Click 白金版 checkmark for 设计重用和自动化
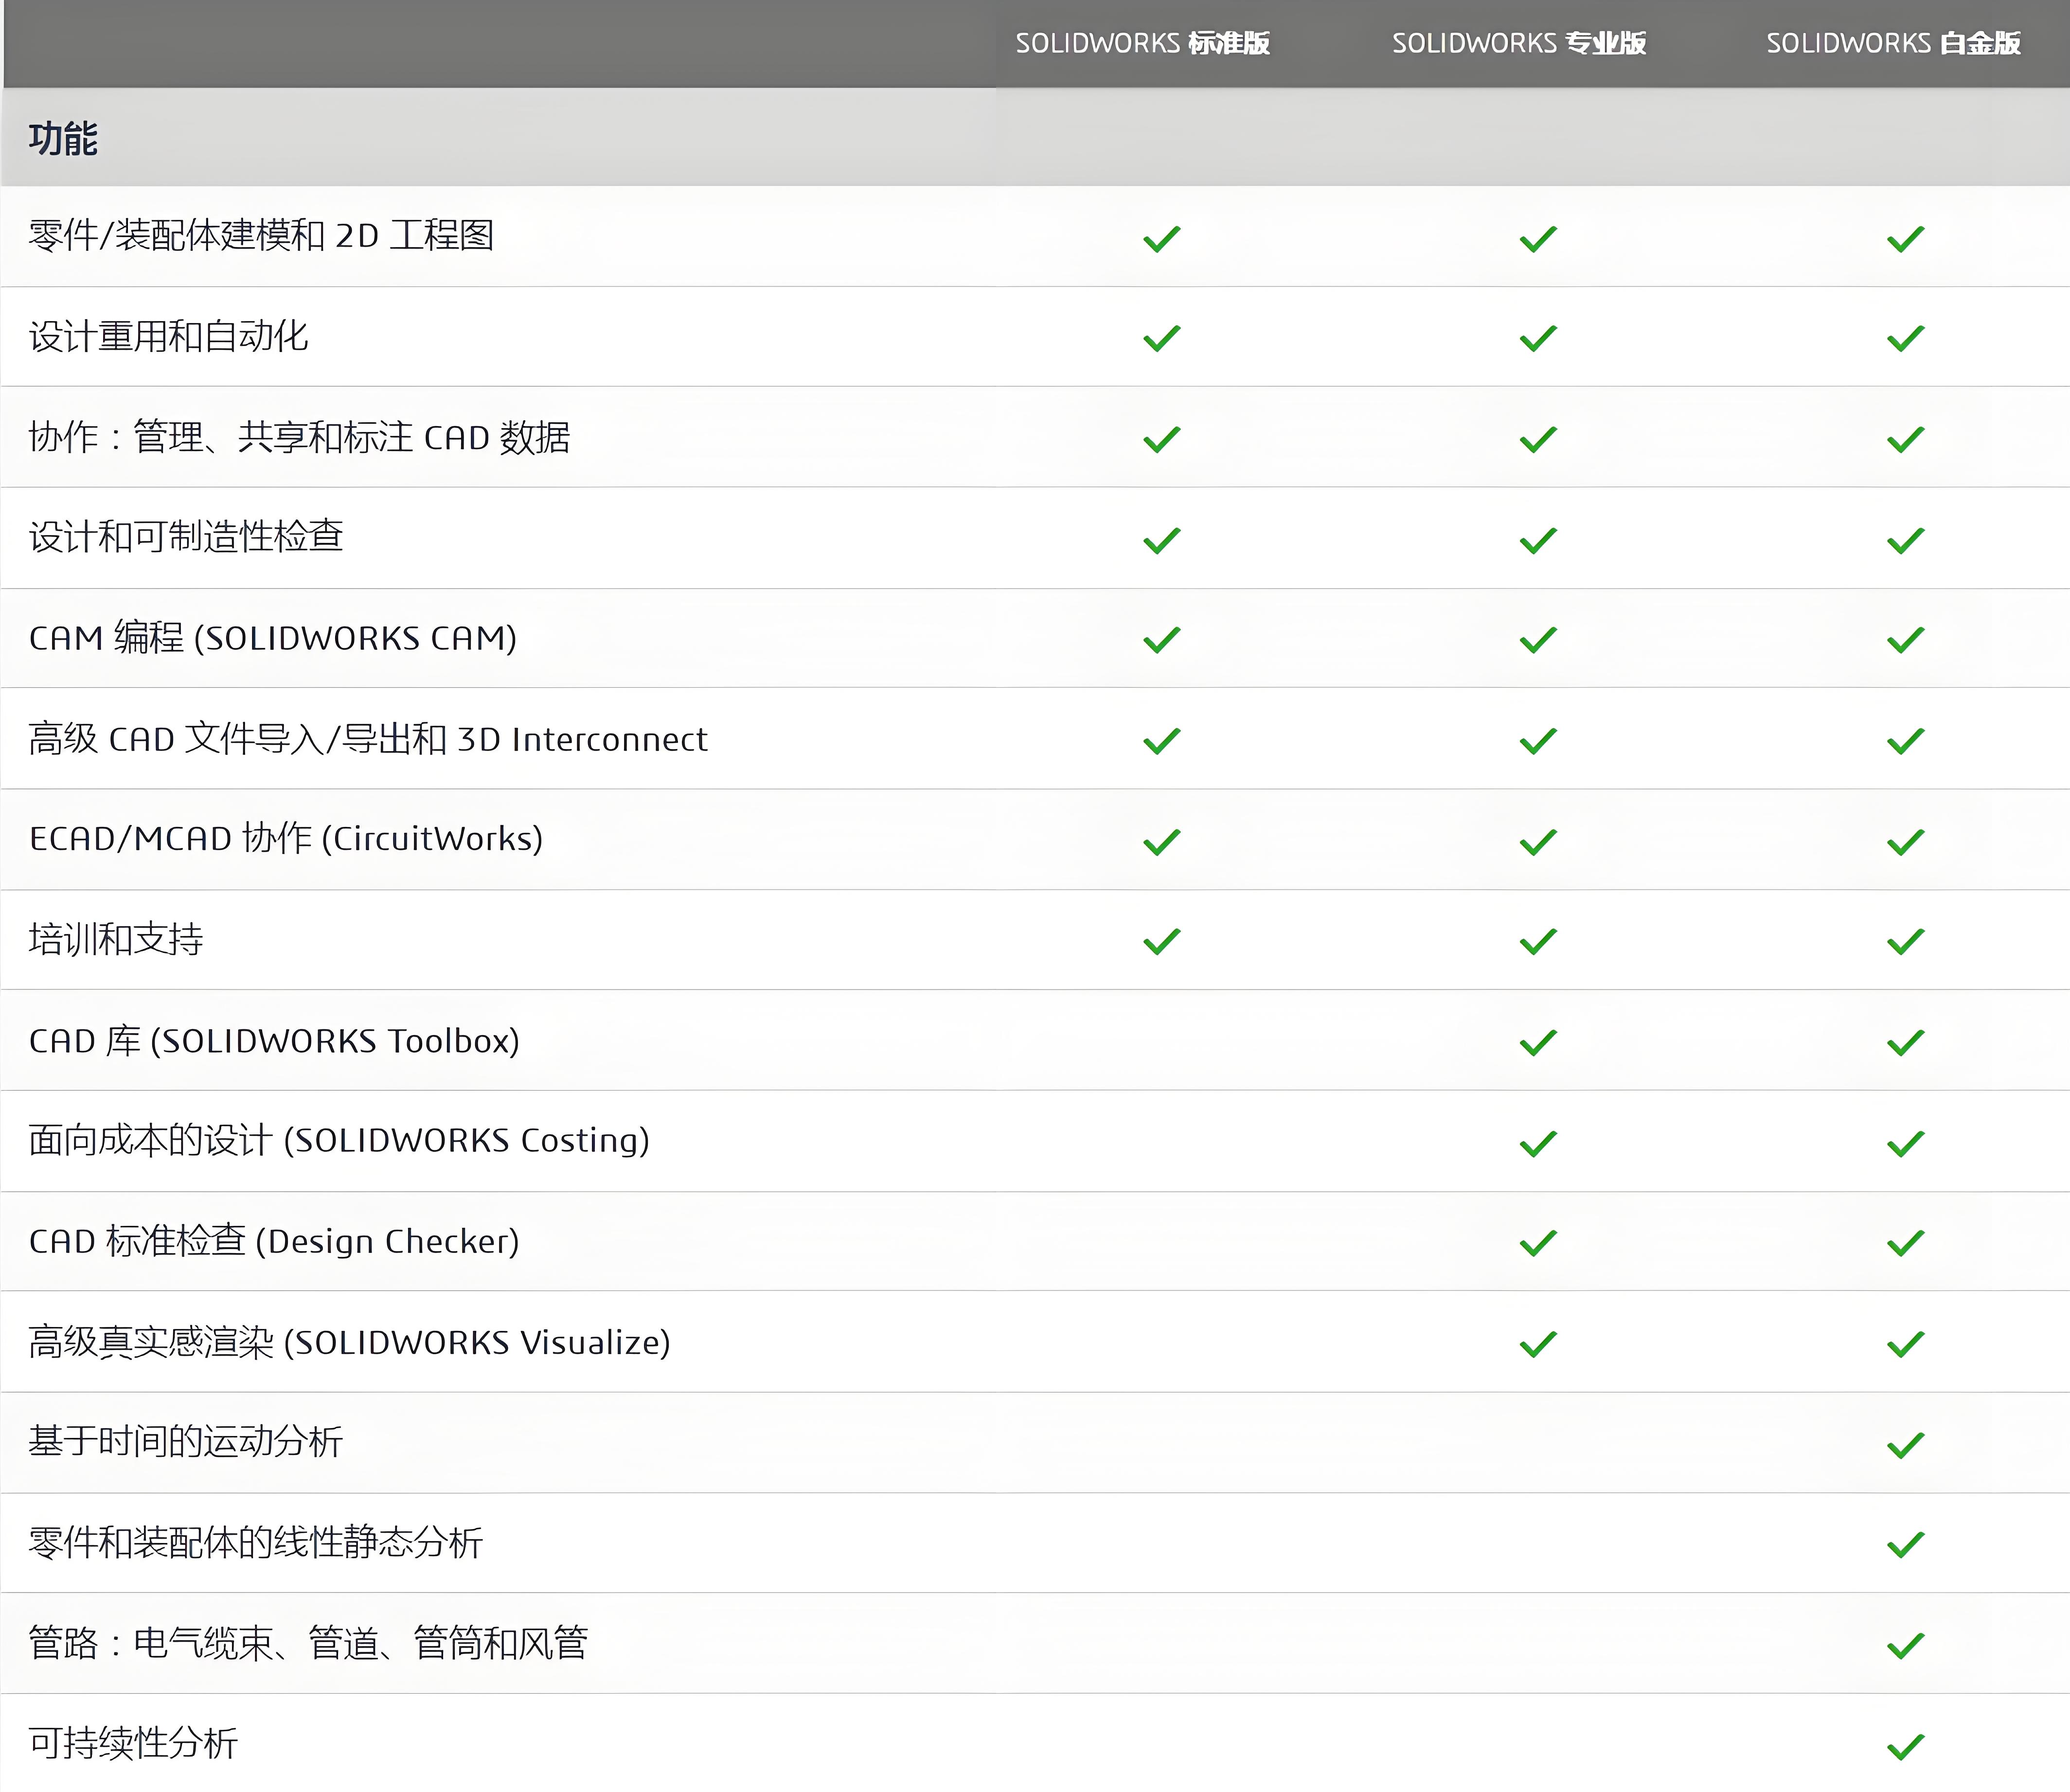2070x1792 pixels. (x=1906, y=338)
